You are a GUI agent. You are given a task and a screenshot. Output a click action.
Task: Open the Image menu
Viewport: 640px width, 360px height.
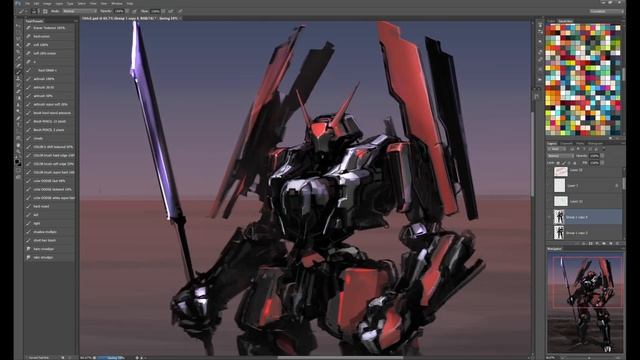tap(47, 3)
